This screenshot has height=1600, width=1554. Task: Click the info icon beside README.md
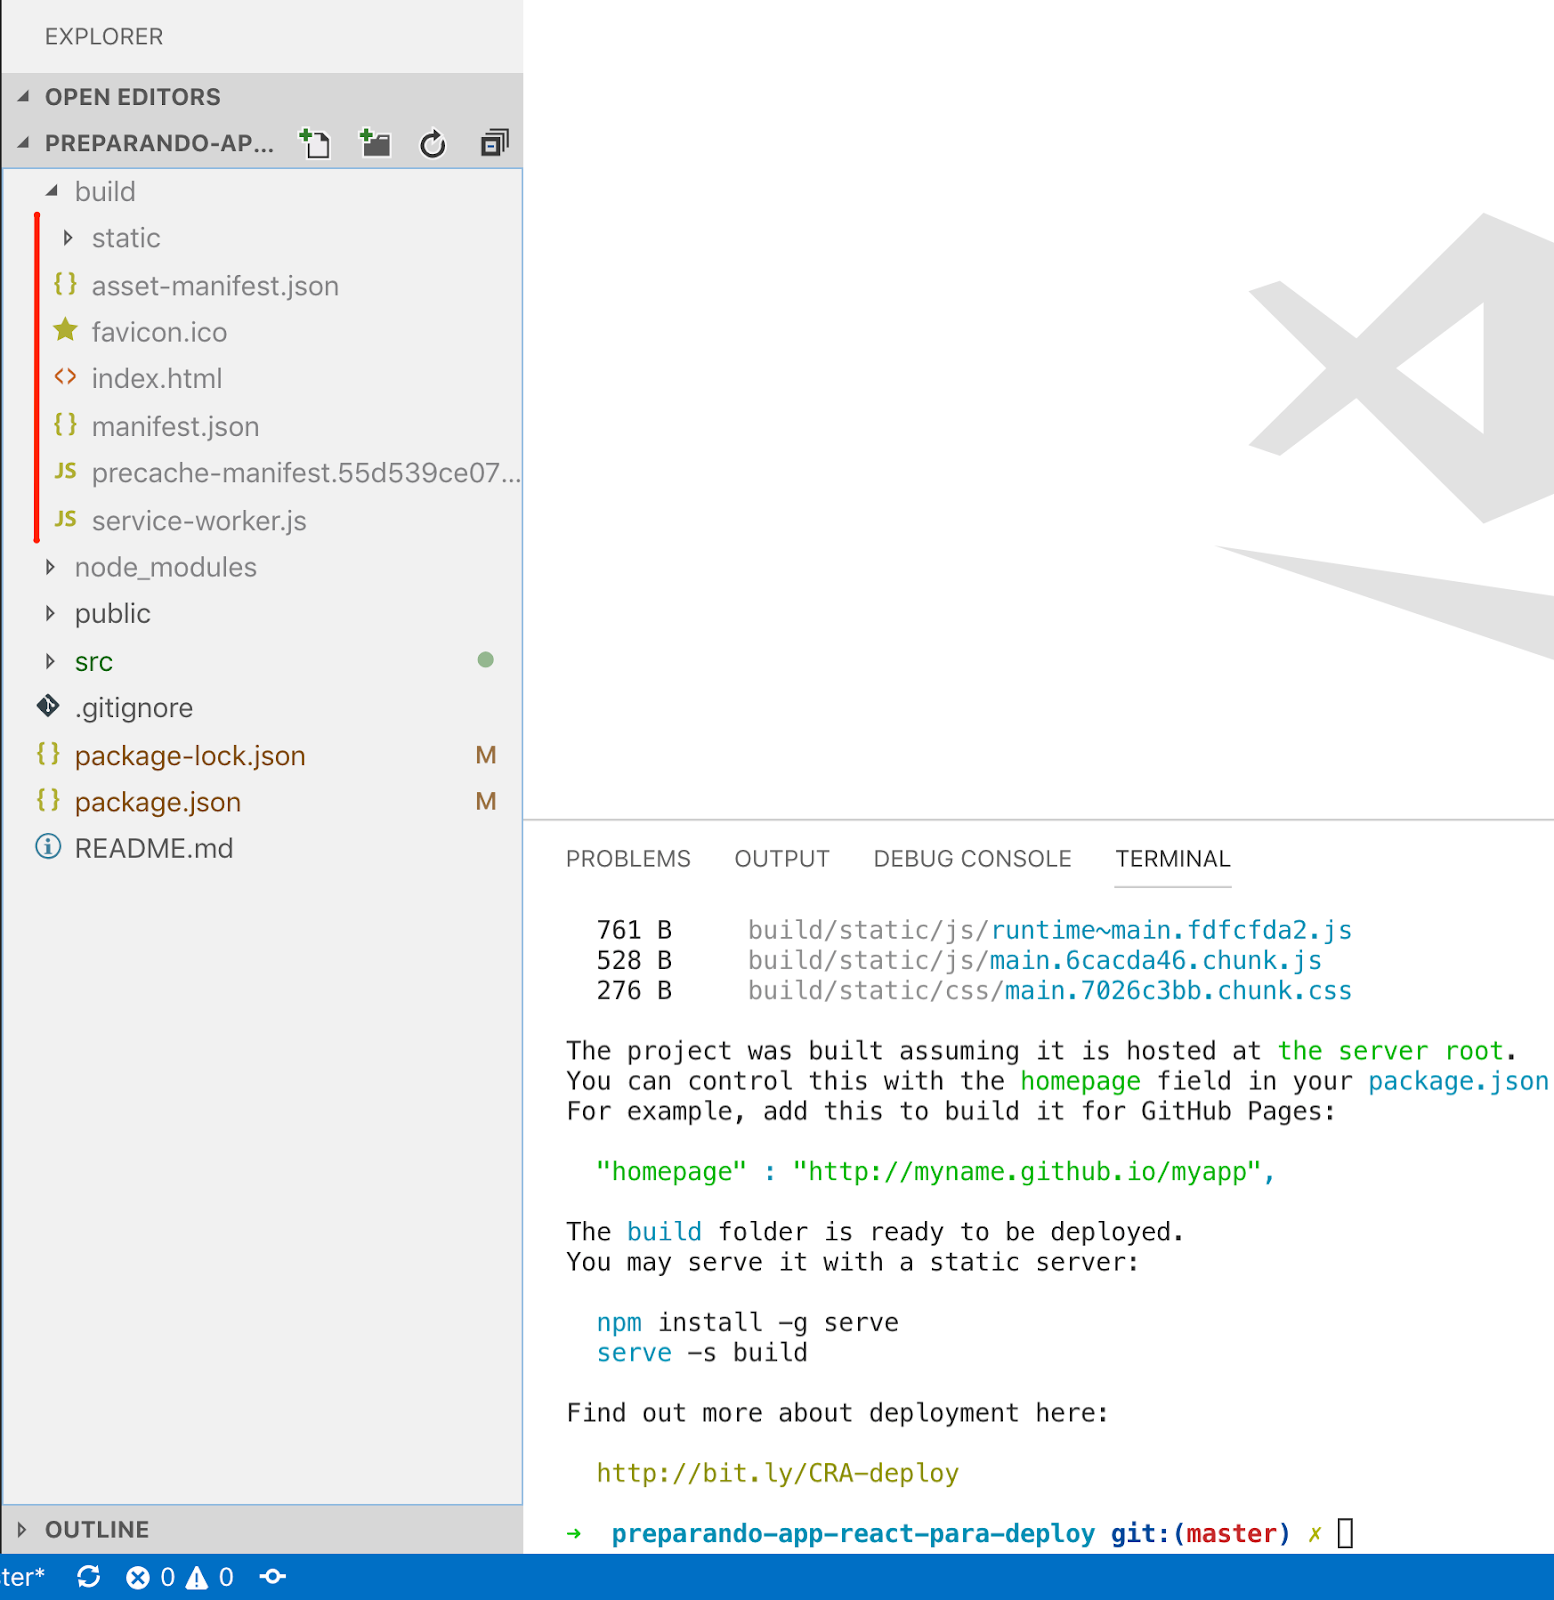coord(48,847)
